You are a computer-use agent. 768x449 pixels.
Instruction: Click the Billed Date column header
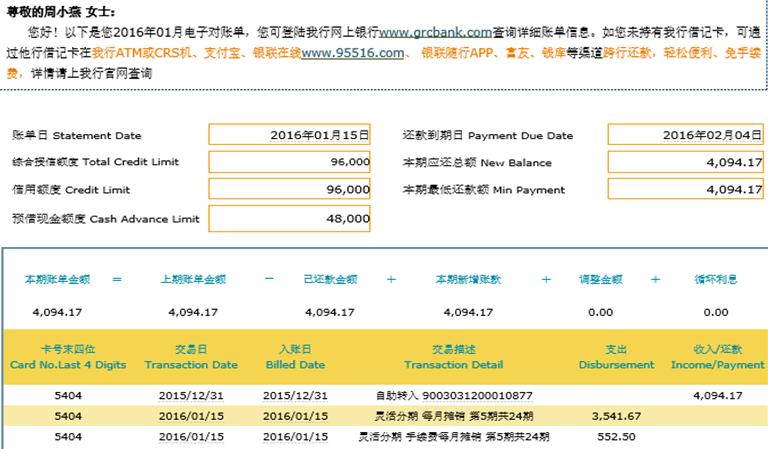pyautogui.click(x=295, y=358)
